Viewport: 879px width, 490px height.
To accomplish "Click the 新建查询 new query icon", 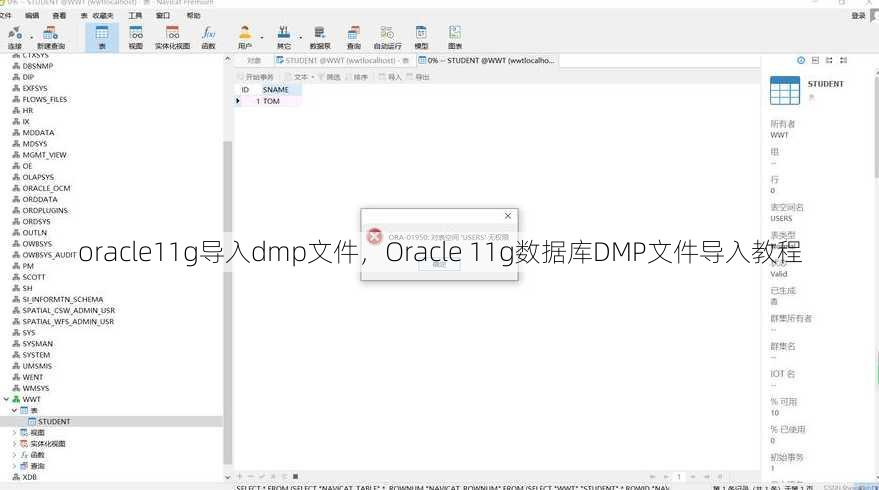I will (50, 38).
